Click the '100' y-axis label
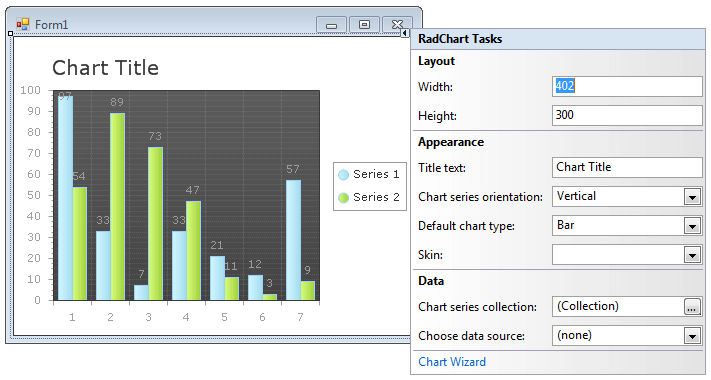 30,90
